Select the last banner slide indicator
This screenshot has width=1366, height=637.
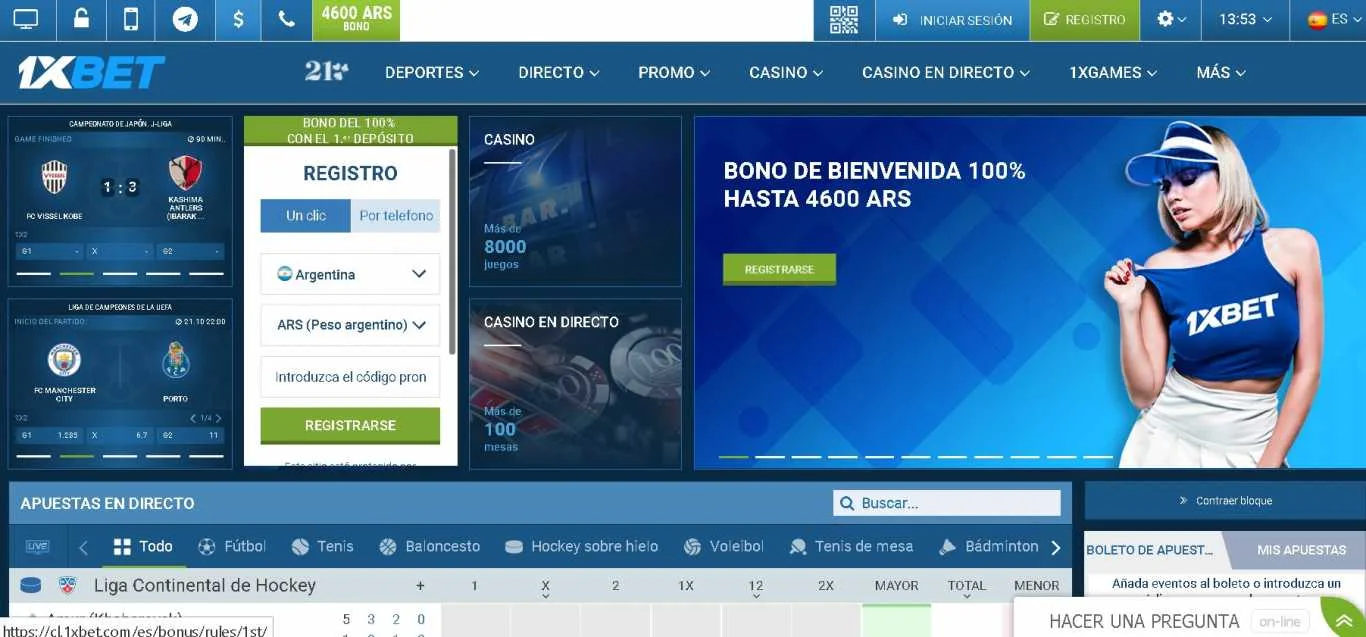click(x=1098, y=456)
